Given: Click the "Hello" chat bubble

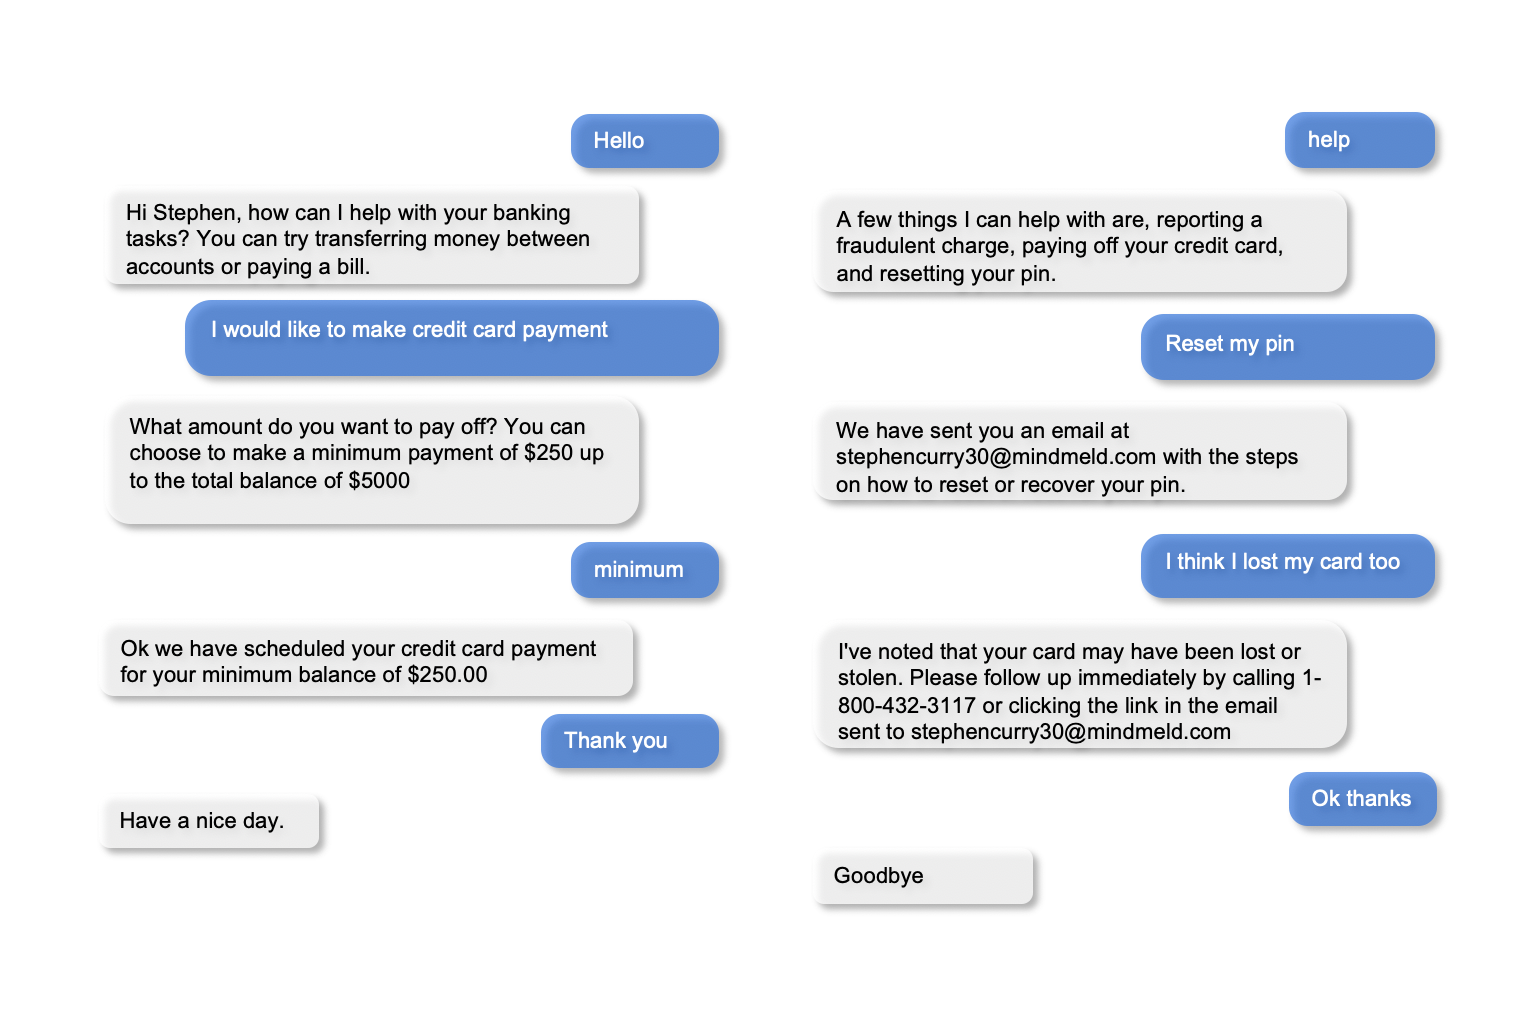Looking at the screenshot, I should (x=644, y=141).
